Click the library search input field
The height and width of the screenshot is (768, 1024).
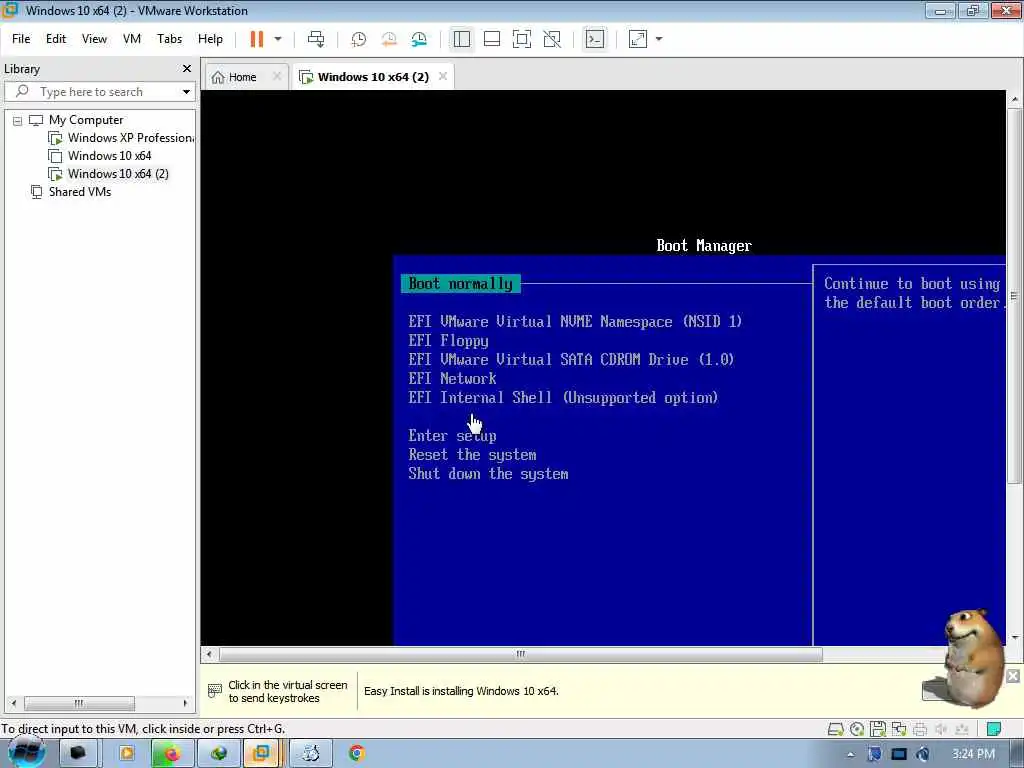tap(91, 92)
